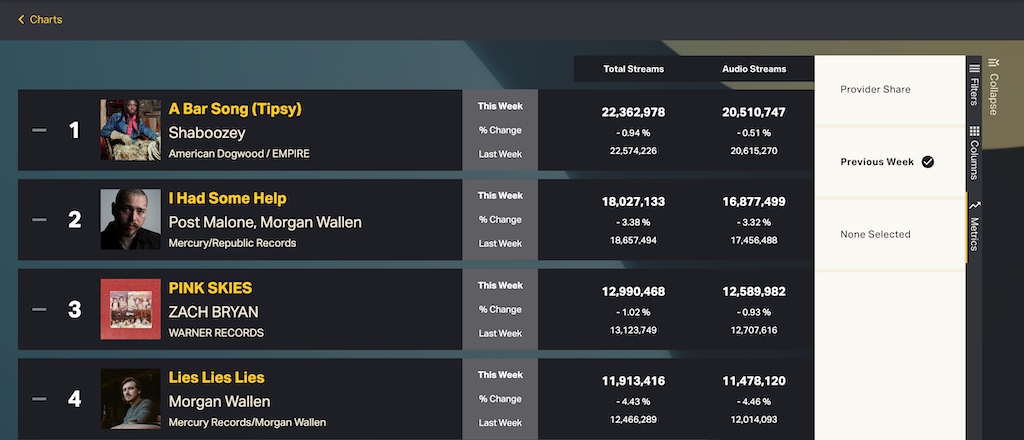The width and height of the screenshot is (1024, 440).
Task: Expand row 1 using its dash icon
Action: [x=39, y=130]
